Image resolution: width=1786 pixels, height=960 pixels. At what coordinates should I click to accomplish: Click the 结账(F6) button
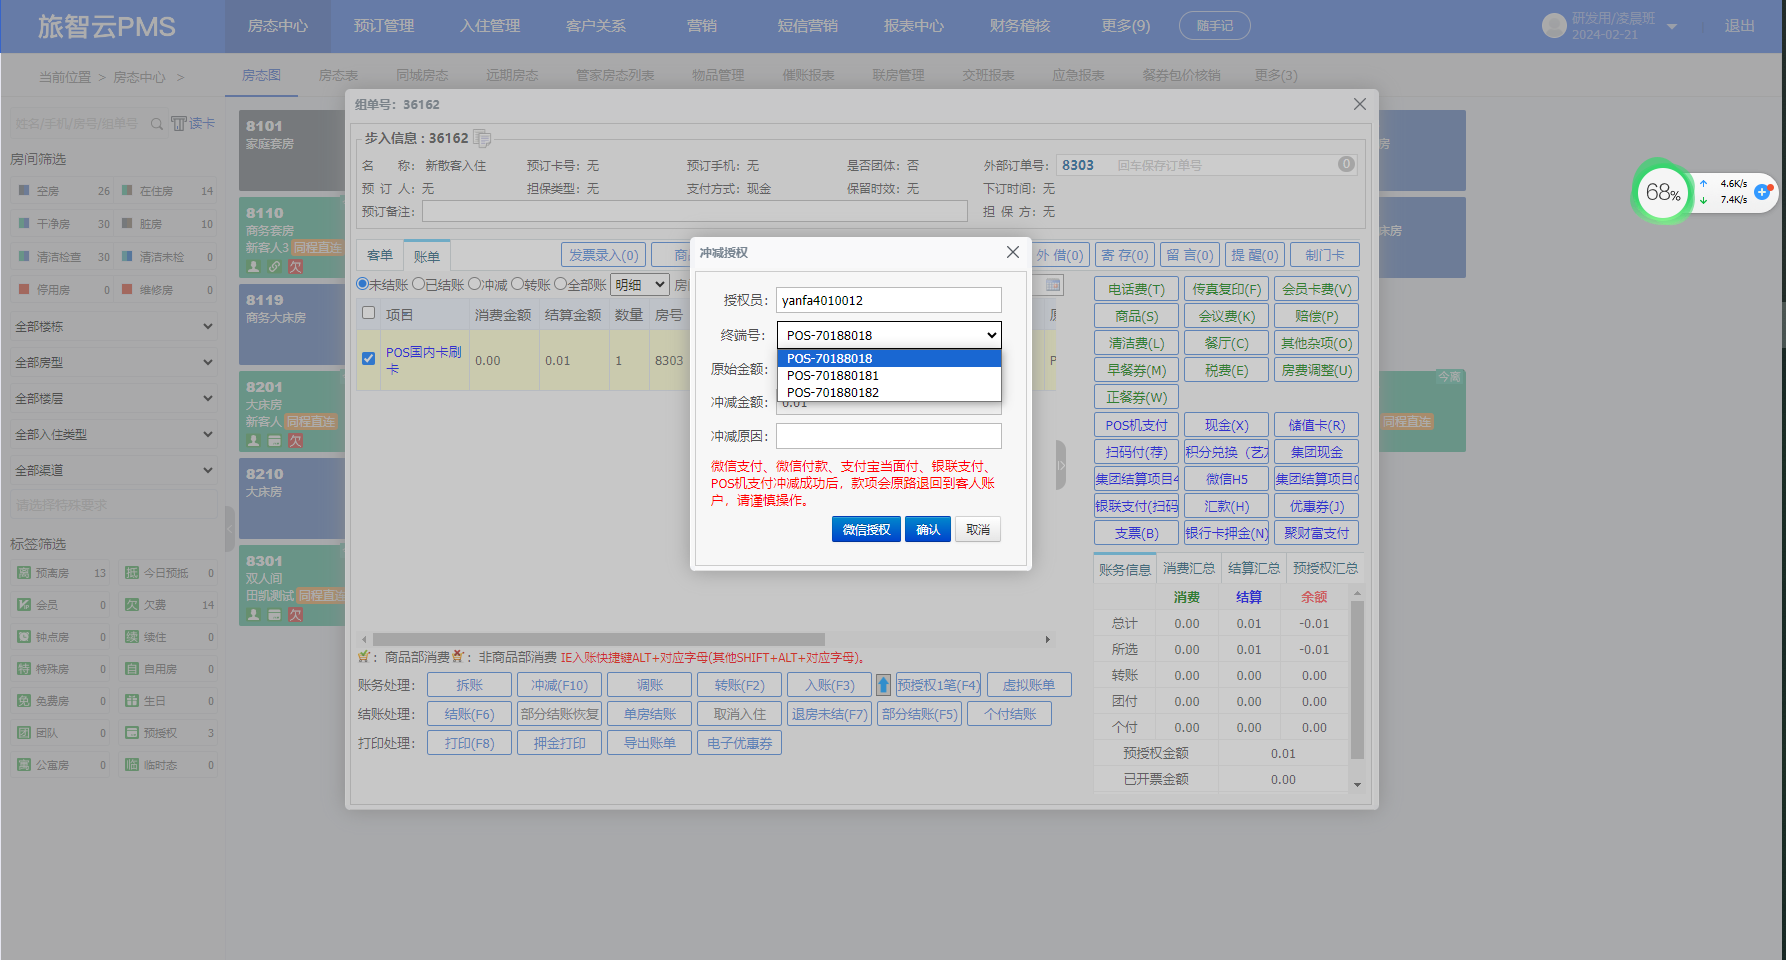click(x=469, y=714)
